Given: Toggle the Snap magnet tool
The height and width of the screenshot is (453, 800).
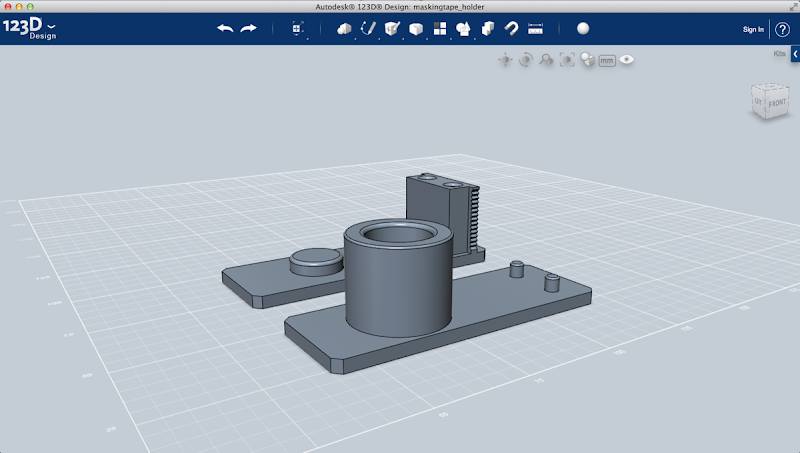Looking at the screenshot, I should pos(511,29).
